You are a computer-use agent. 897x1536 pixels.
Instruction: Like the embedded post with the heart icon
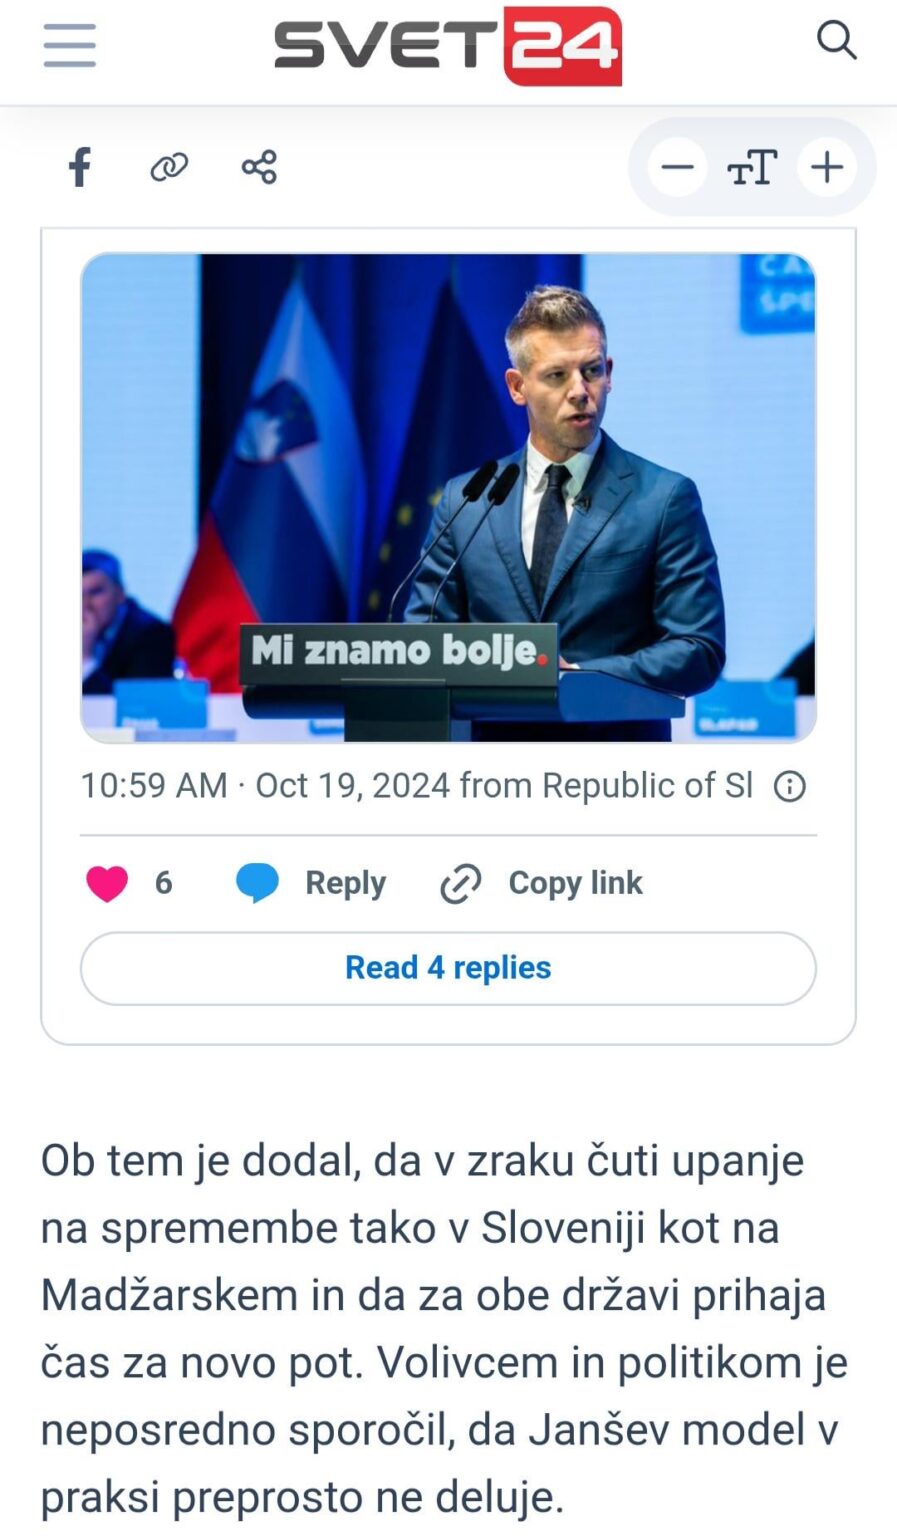(x=107, y=883)
